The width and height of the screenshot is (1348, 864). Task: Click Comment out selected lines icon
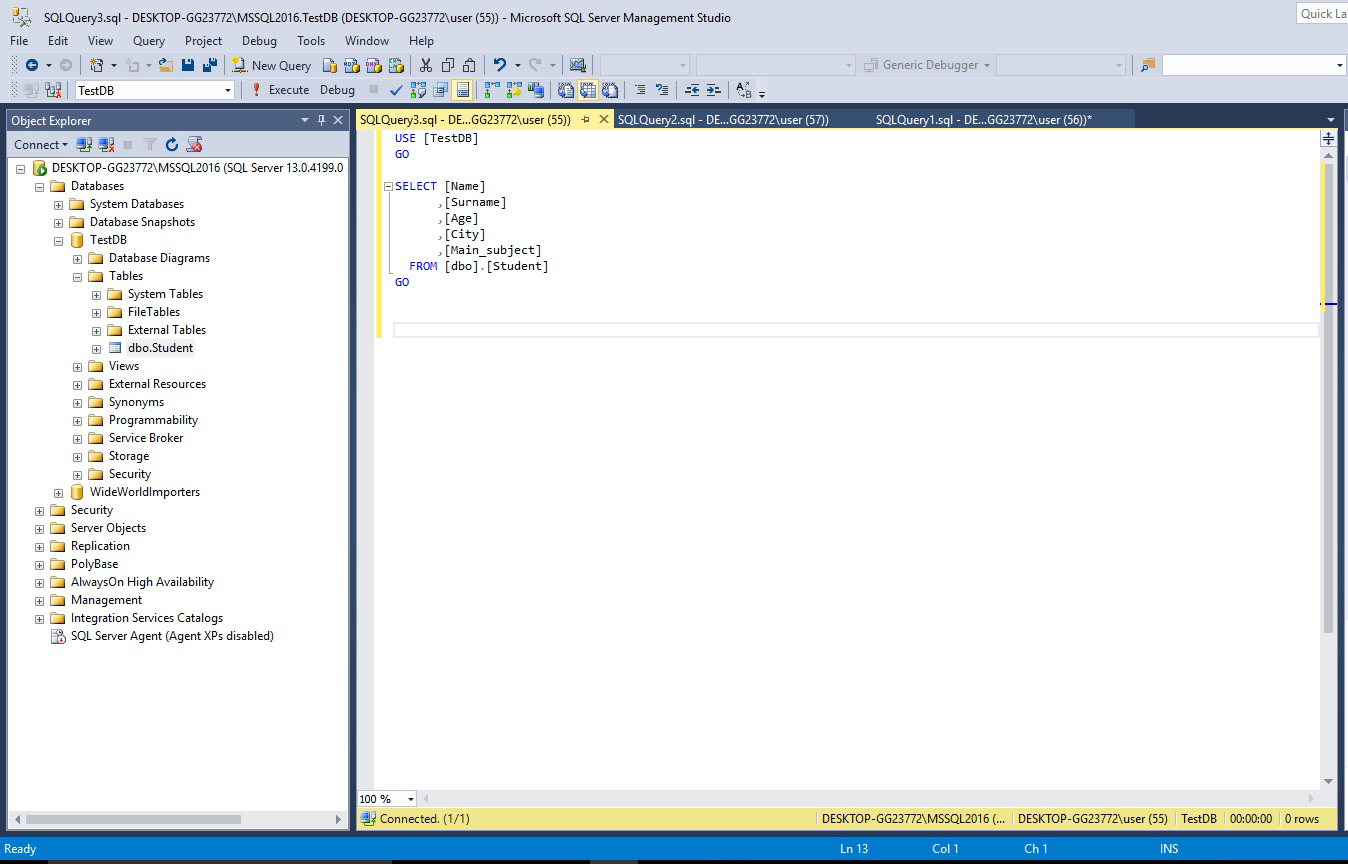click(640, 90)
